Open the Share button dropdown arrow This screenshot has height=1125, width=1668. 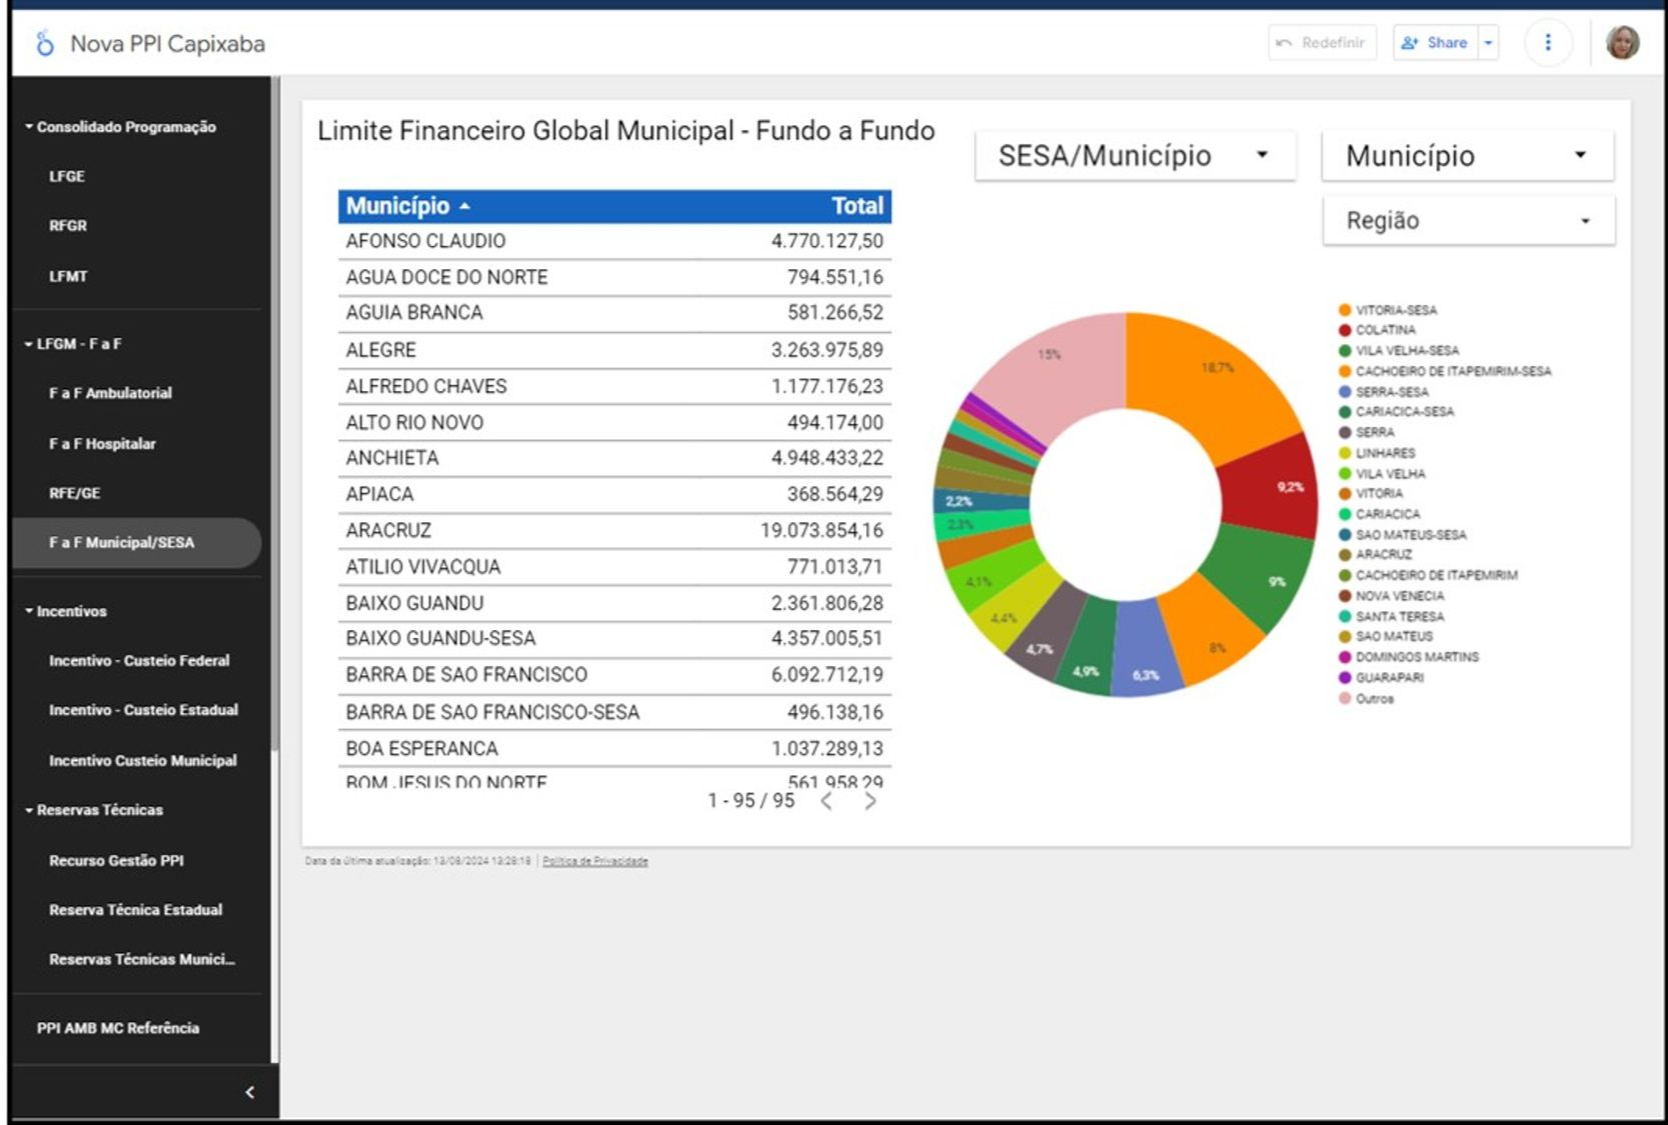pyautogui.click(x=1488, y=43)
